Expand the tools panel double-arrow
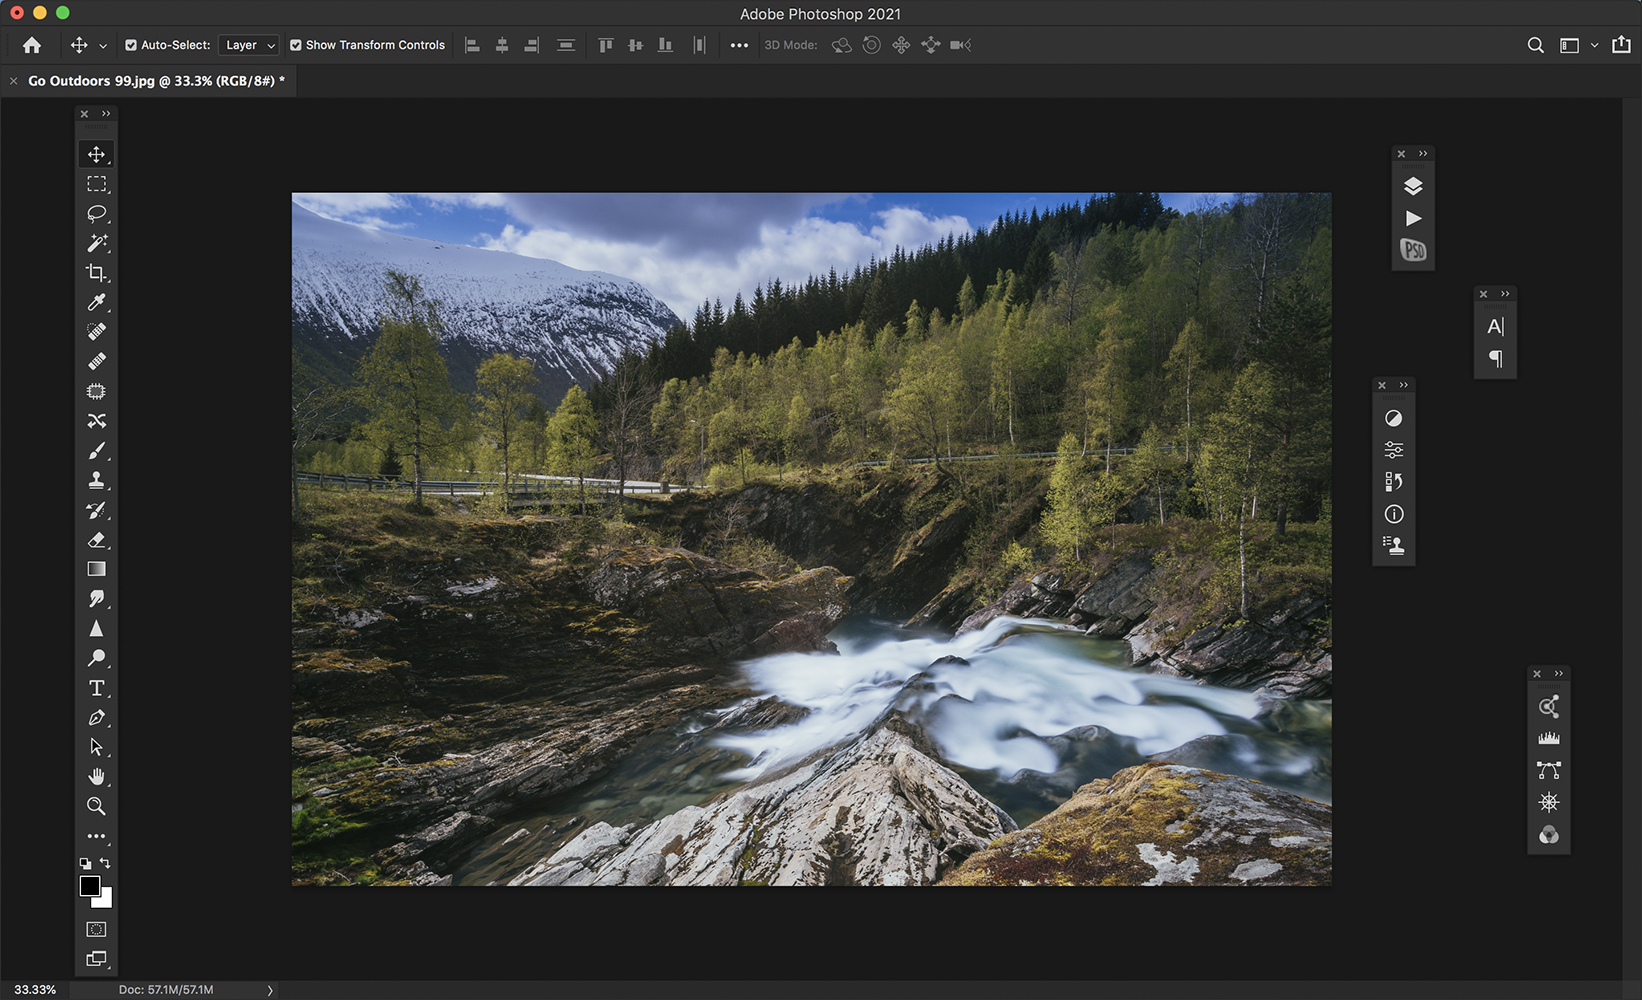The image size is (1642, 1000). pos(106,114)
